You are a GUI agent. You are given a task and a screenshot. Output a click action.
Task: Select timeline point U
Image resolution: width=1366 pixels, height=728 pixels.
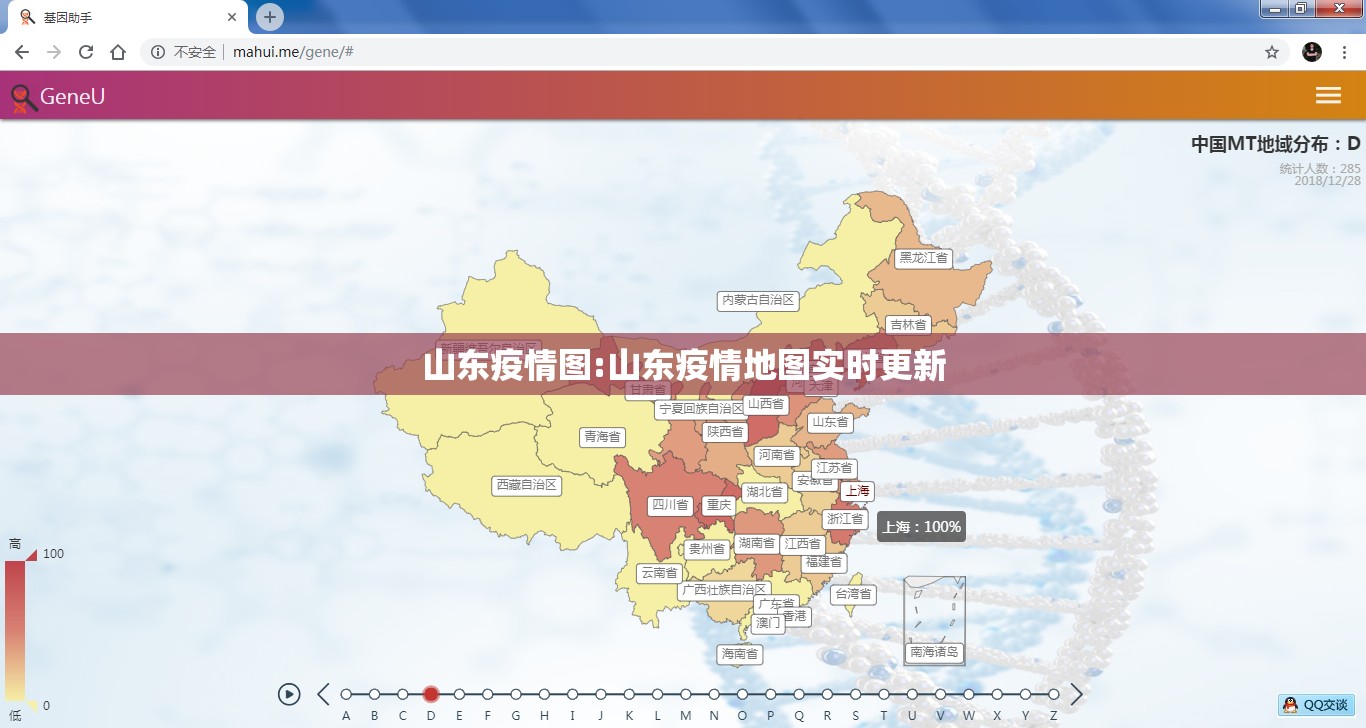tap(912, 694)
